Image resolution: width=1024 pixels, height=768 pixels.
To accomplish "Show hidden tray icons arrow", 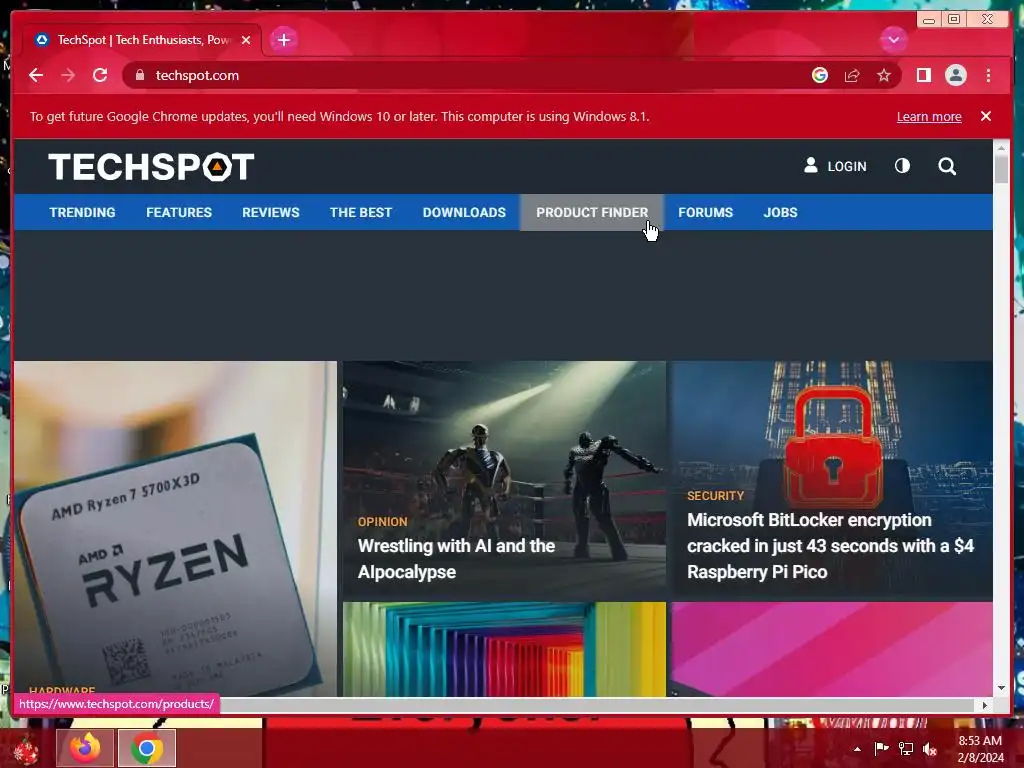I will pyautogui.click(x=857, y=749).
